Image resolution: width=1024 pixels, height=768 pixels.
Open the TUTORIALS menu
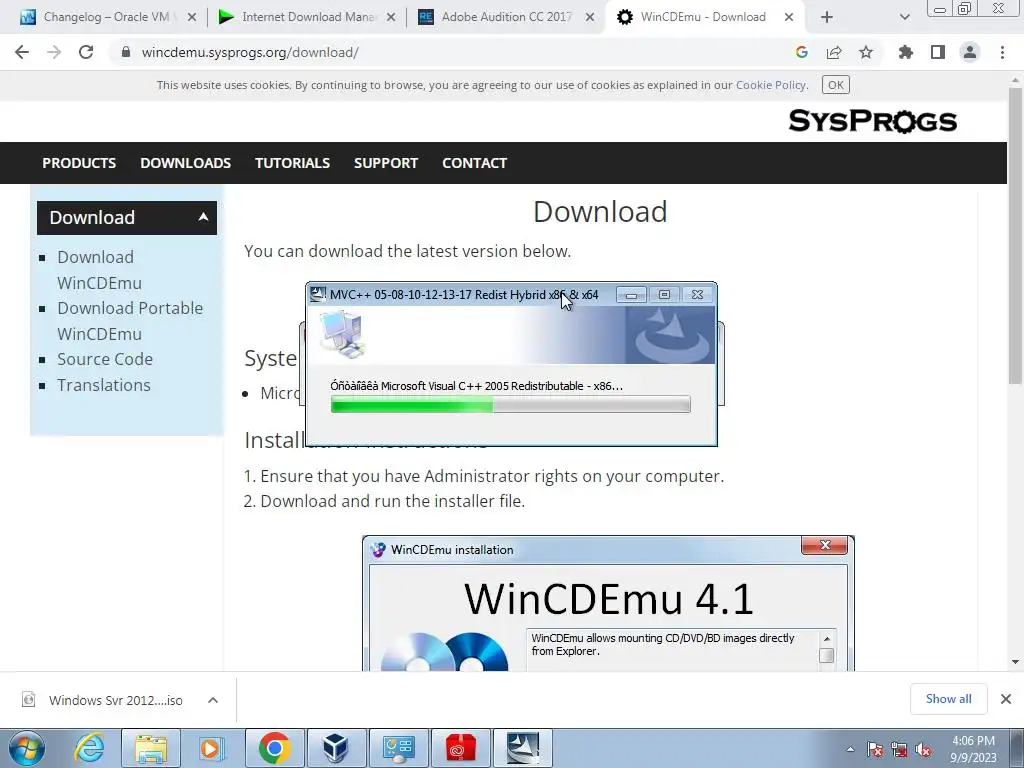point(292,163)
